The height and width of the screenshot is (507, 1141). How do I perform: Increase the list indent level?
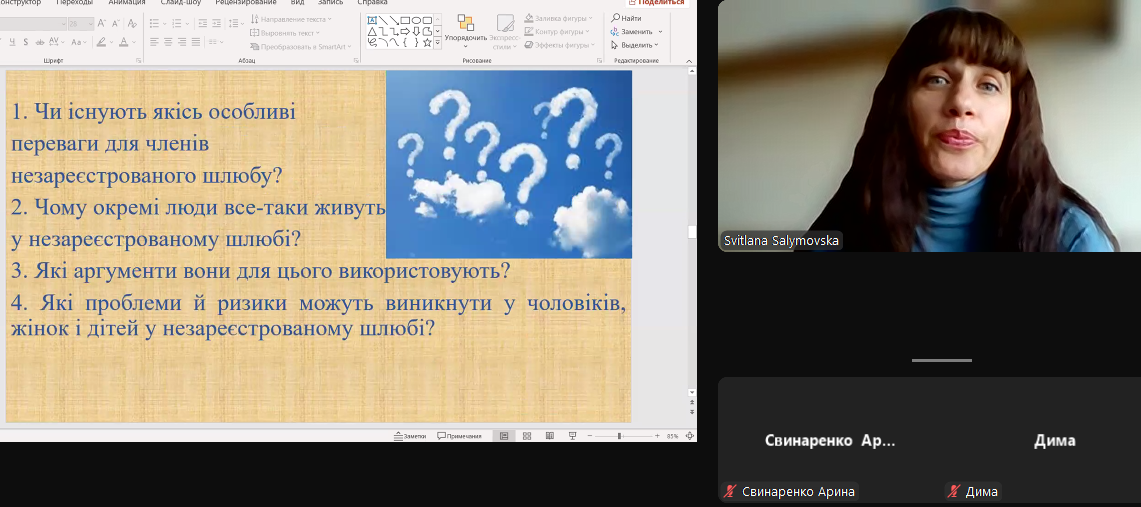(216, 23)
